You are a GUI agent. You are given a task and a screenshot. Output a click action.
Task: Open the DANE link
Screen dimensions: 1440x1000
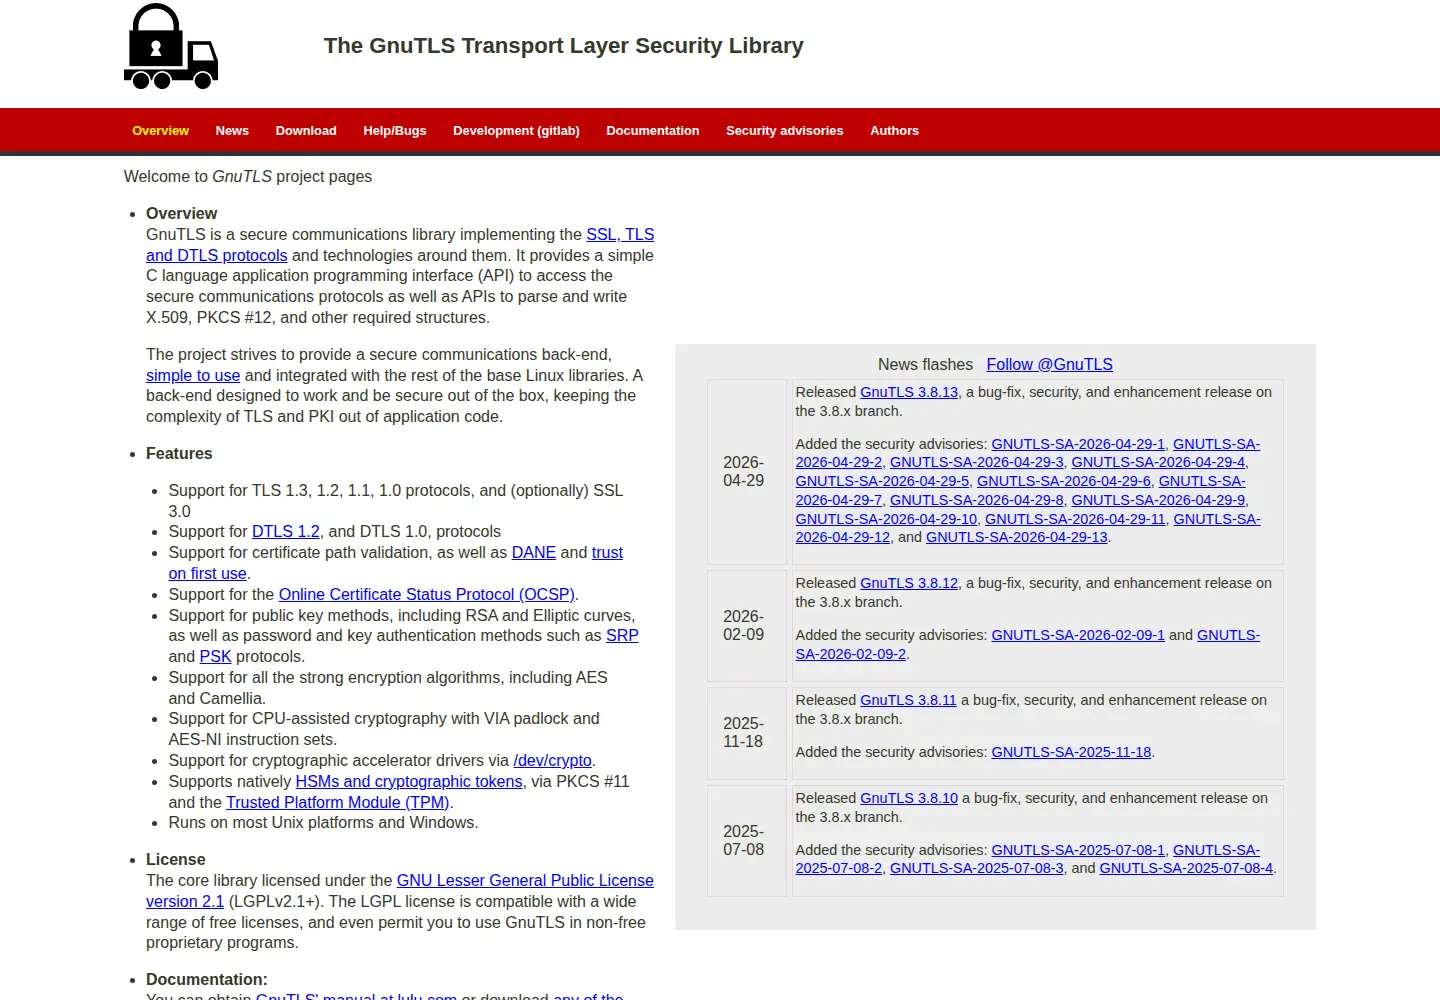coord(534,552)
